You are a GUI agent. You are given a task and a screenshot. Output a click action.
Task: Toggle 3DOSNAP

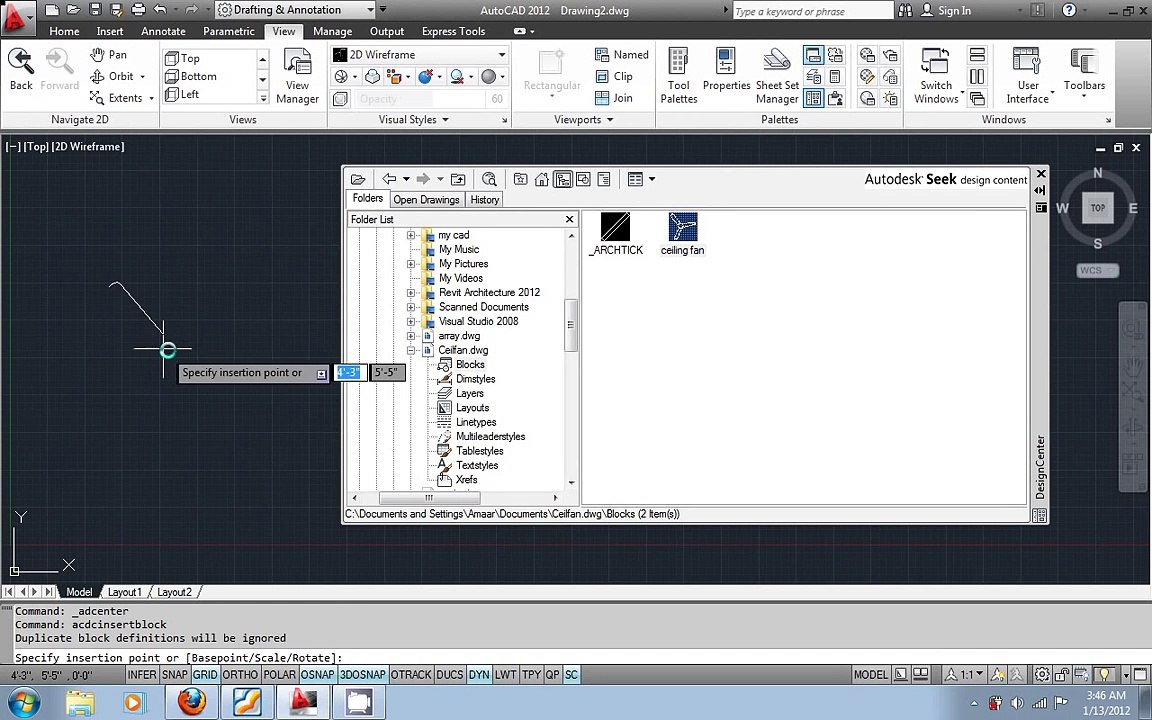click(362, 674)
